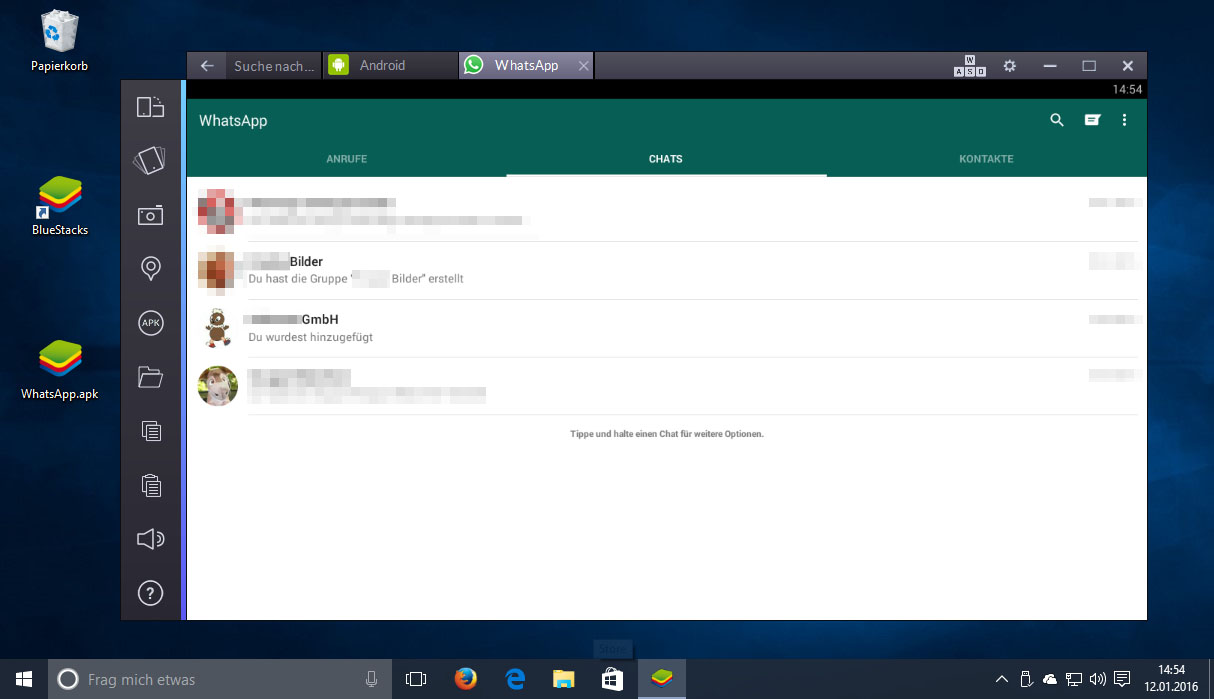The height and width of the screenshot is (699, 1214).
Task: Open Task View in the taskbar
Action: (415, 679)
